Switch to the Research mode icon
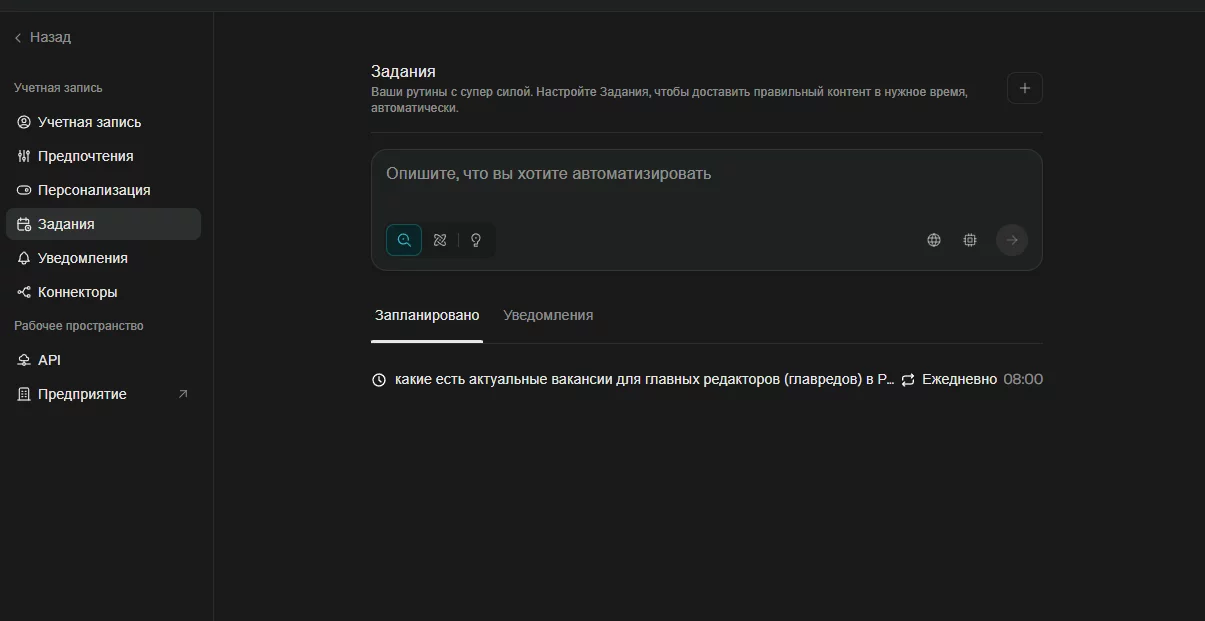This screenshot has height=621, width=1205. tap(440, 240)
